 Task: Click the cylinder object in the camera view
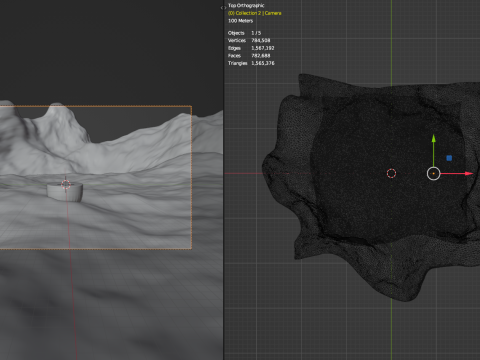point(65,192)
